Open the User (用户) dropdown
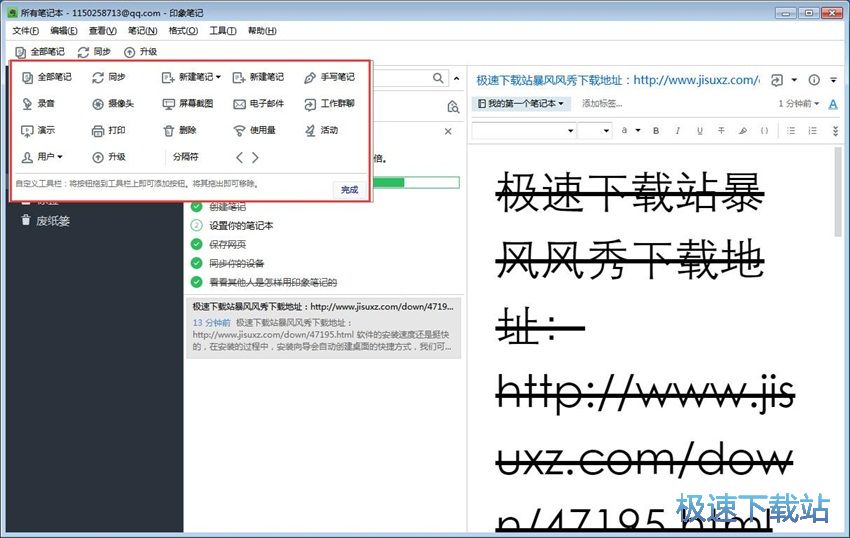850x538 pixels. tap(42, 157)
